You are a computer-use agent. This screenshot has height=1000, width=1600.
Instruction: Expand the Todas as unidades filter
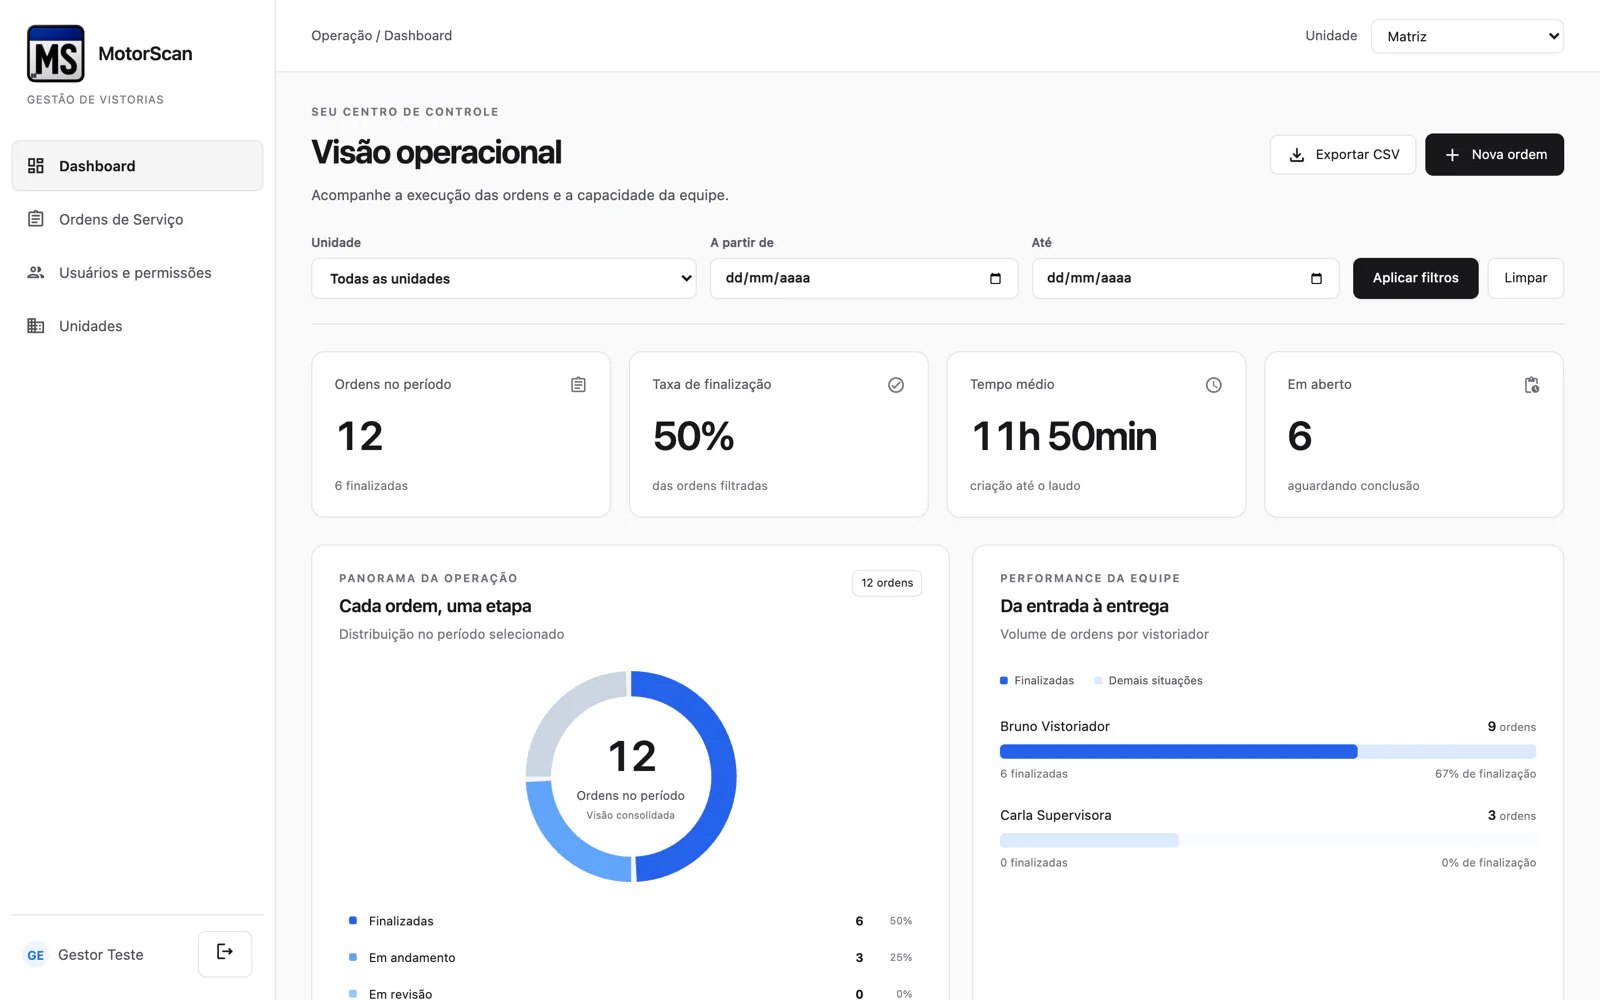coord(504,278)
